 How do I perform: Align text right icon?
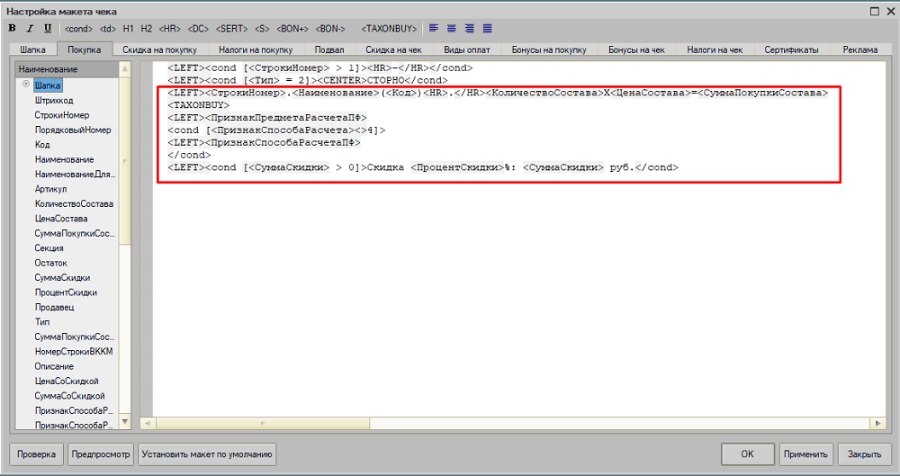pyautogui.click(x=470, y=28)
